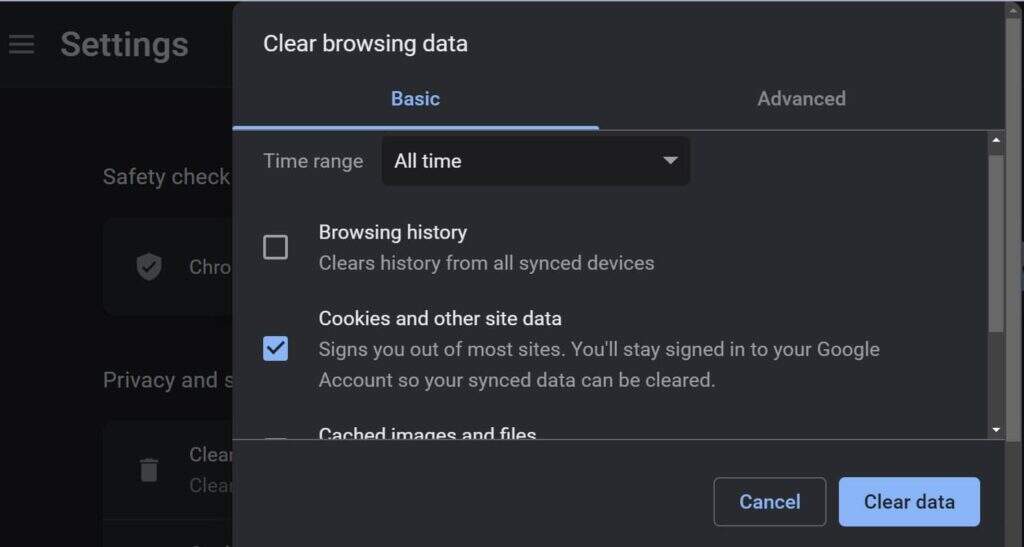Image resolution: width=1024 pixels, height=547 pixels.
Task: Click the Clear data button
Action: (908, 502)
